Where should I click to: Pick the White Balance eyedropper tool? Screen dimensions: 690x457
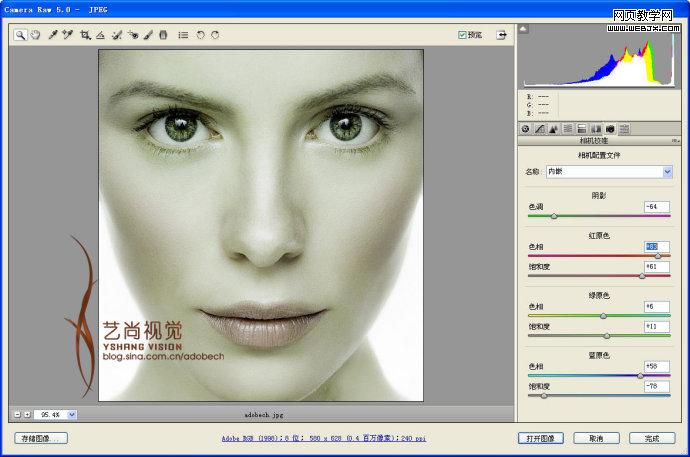click(x=53, y=35)
